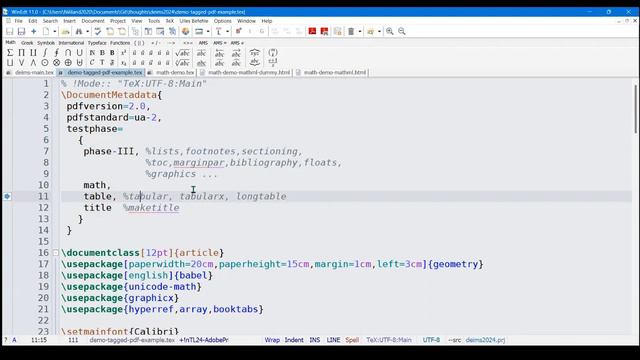
Task: Insert the Sigma sum symbol
Action: click(10, 53)
